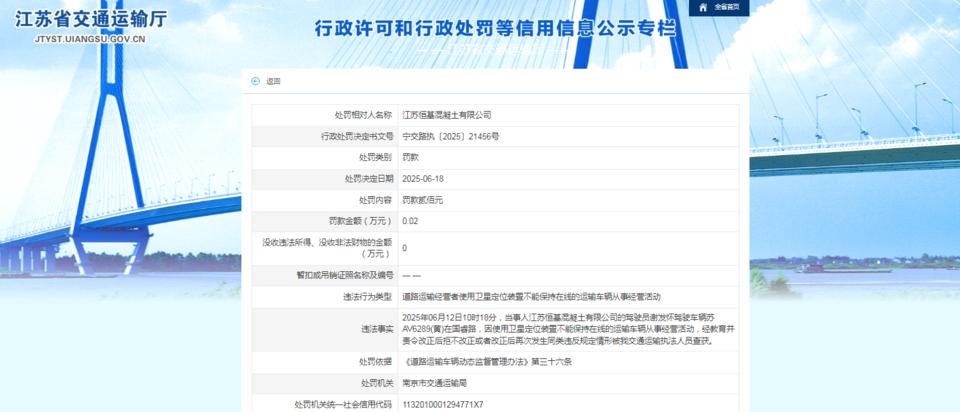The image size is (960, 412).
Task: Click the 违法行为类型 description text
Action: [531, 297]
